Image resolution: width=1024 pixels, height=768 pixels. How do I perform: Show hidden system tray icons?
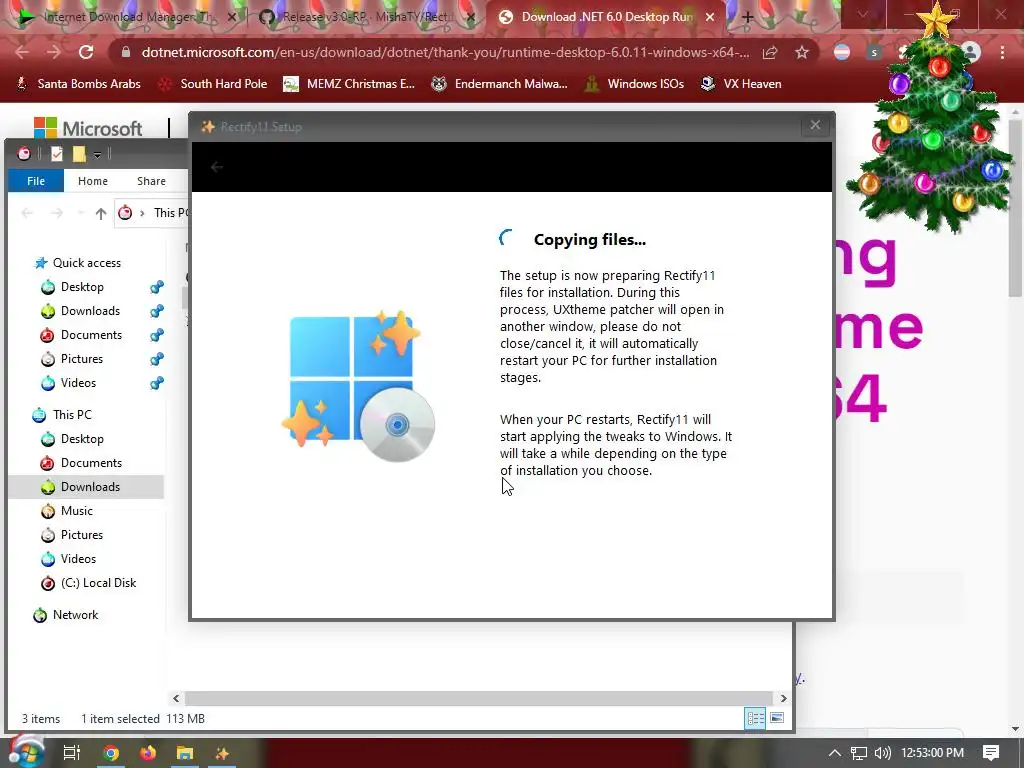(x=835, y=753)
